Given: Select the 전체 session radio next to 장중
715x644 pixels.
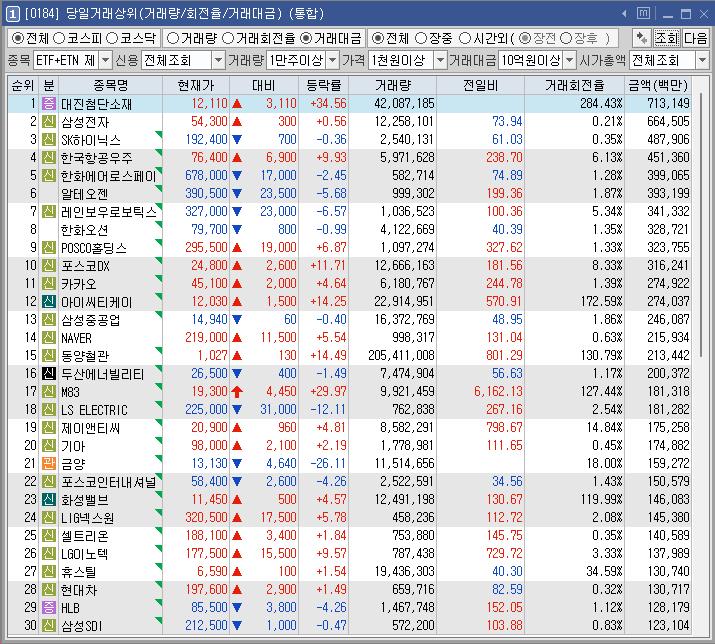Looking at the screenshot, I should coord(378,38).
